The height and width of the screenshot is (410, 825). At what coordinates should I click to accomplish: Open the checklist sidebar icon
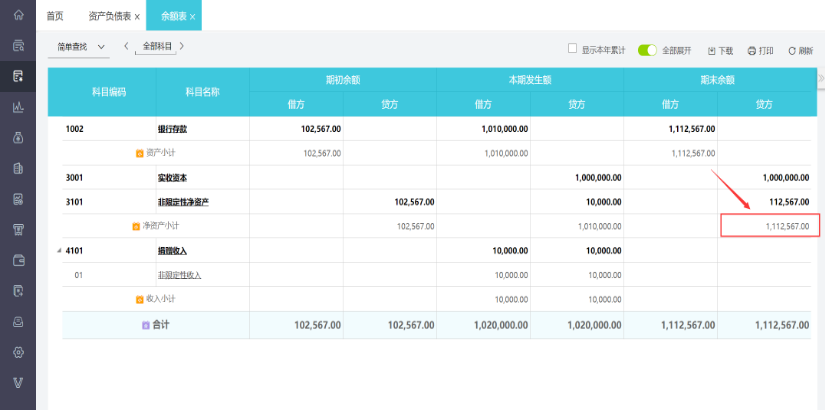18,199
